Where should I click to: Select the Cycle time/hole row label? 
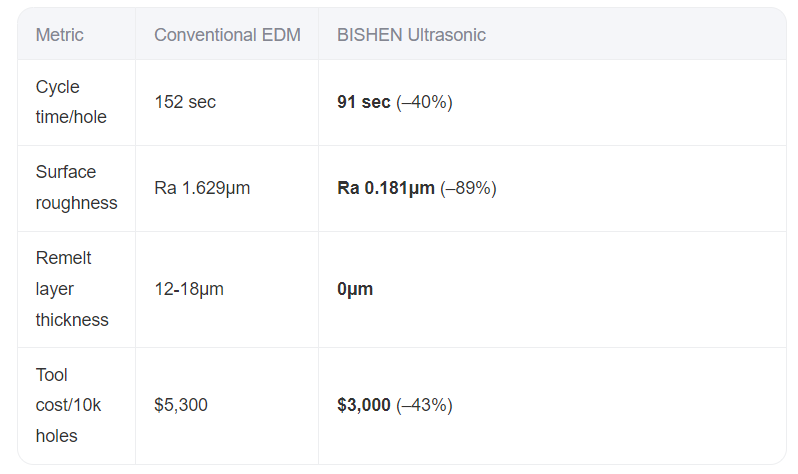(71, 102)
